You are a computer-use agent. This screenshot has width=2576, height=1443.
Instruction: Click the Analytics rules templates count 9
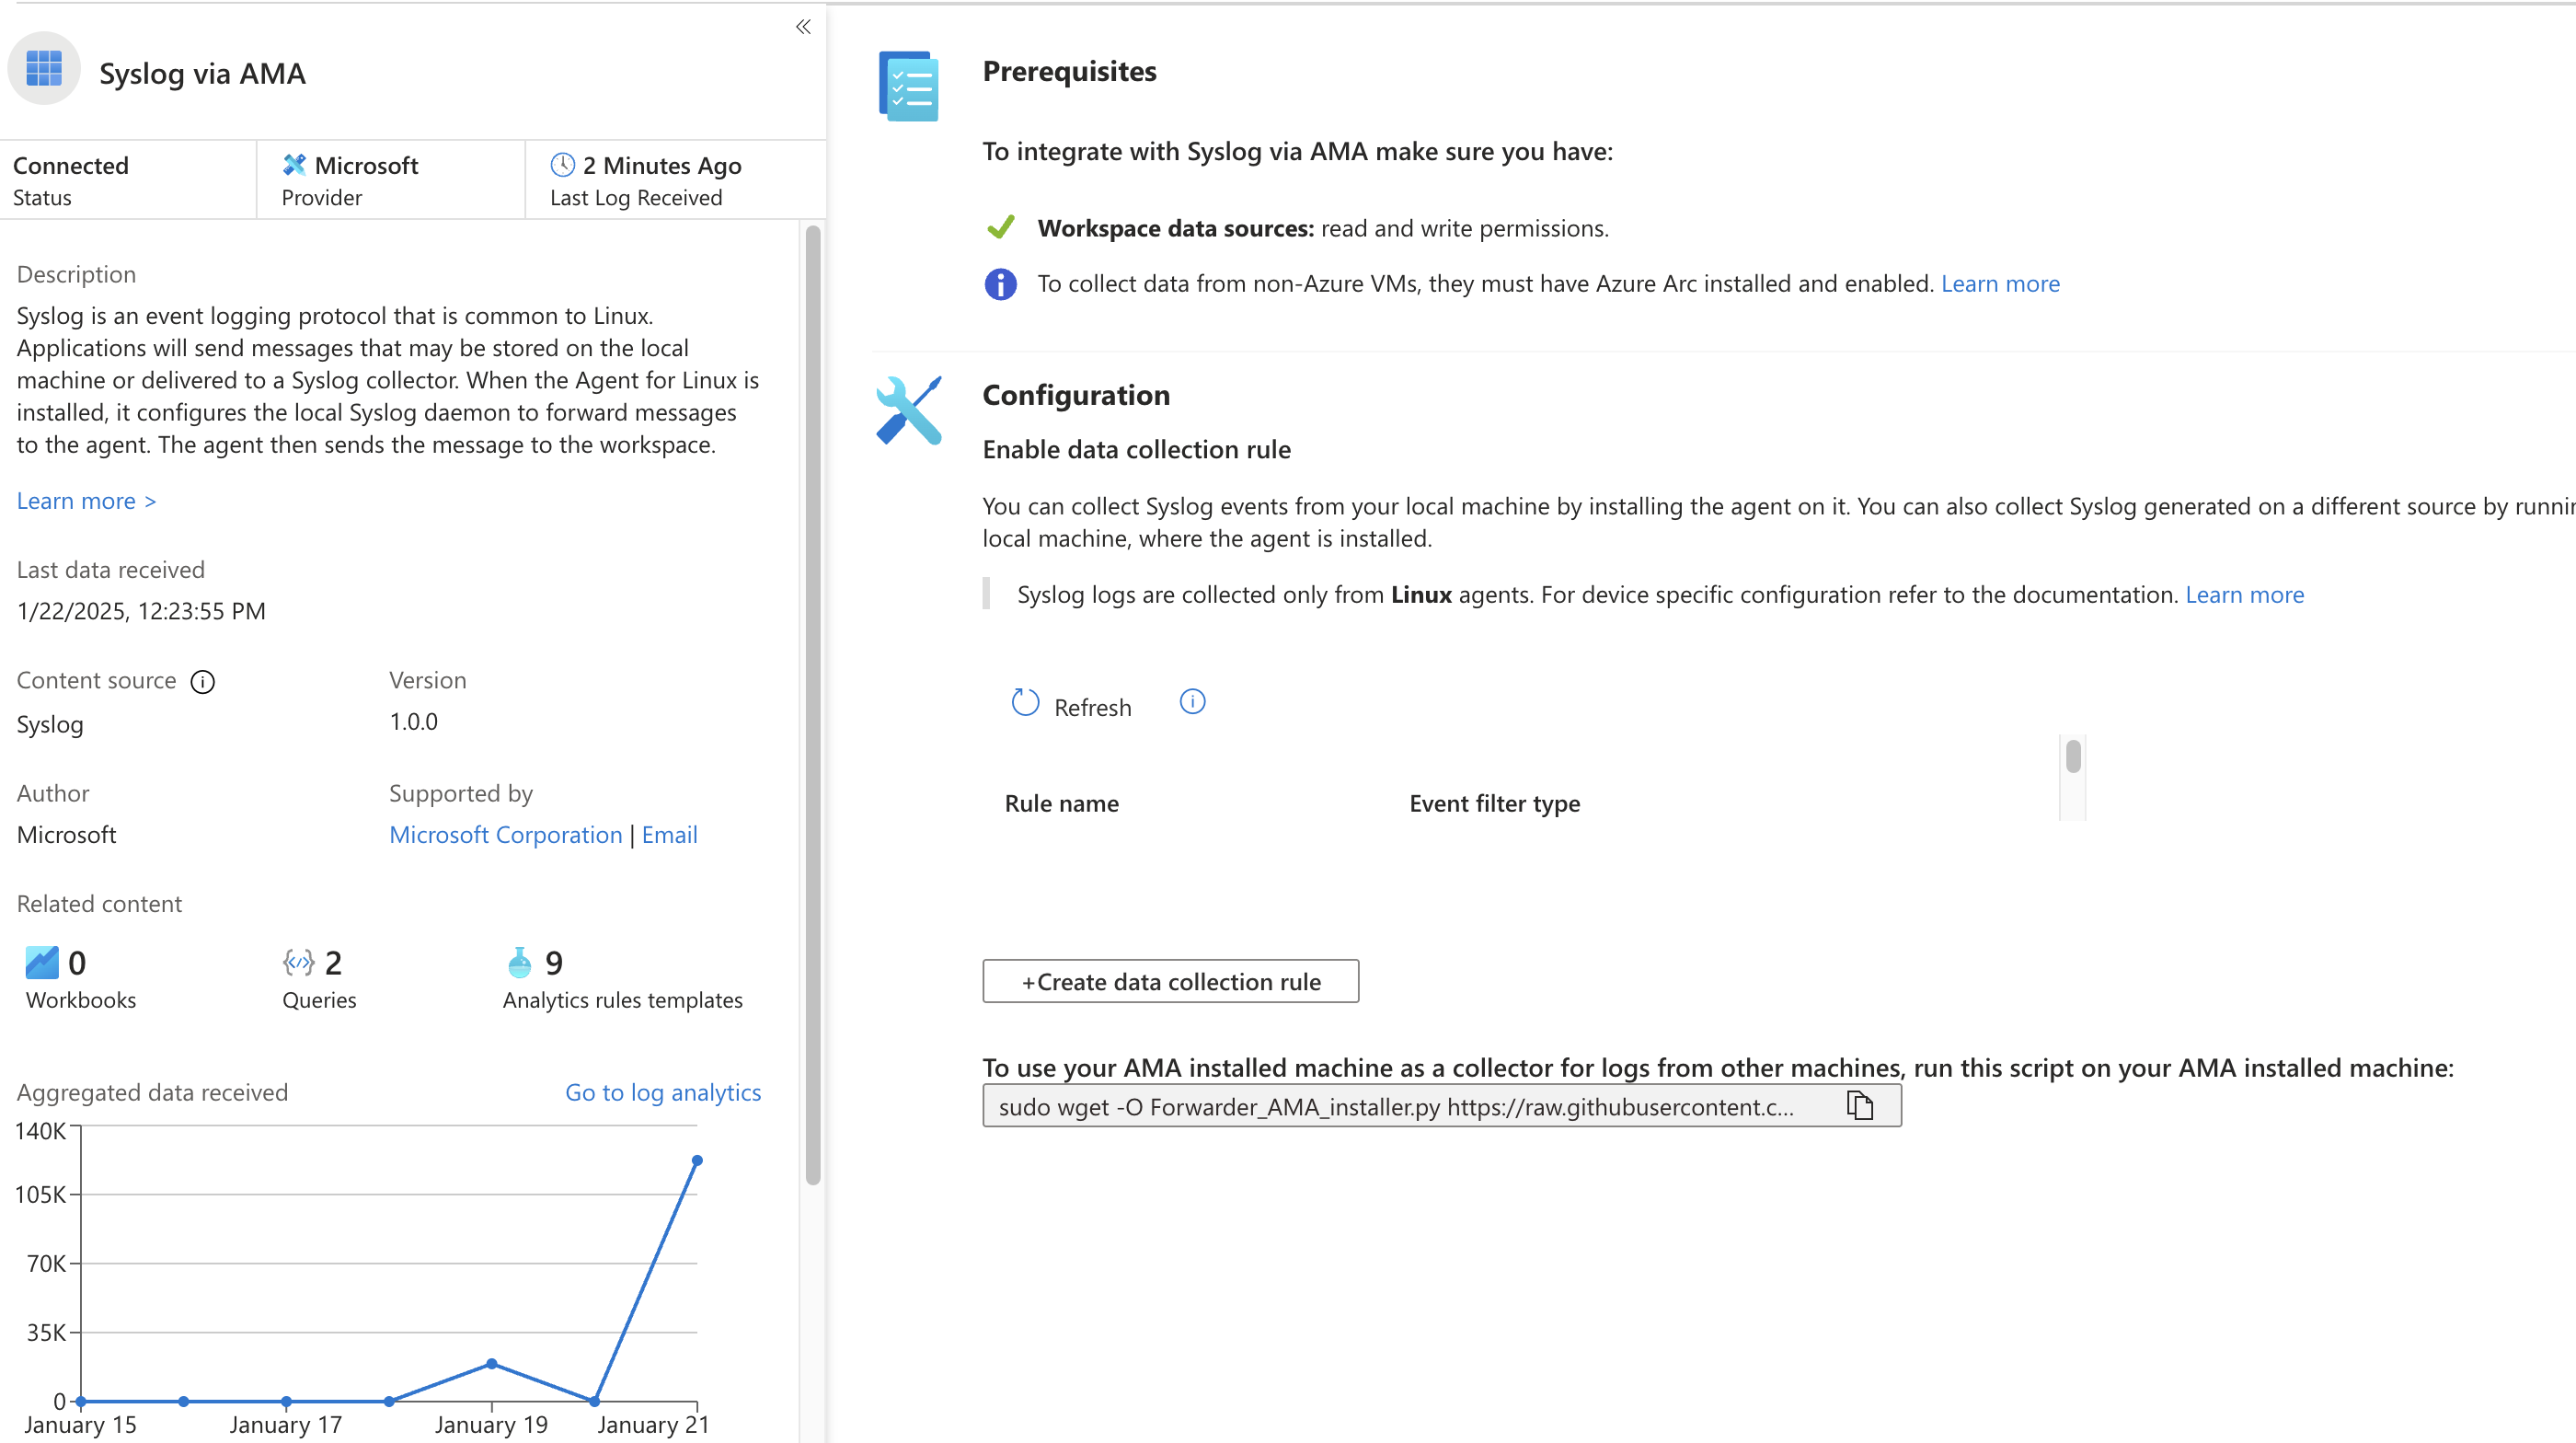tap(554, 963)
